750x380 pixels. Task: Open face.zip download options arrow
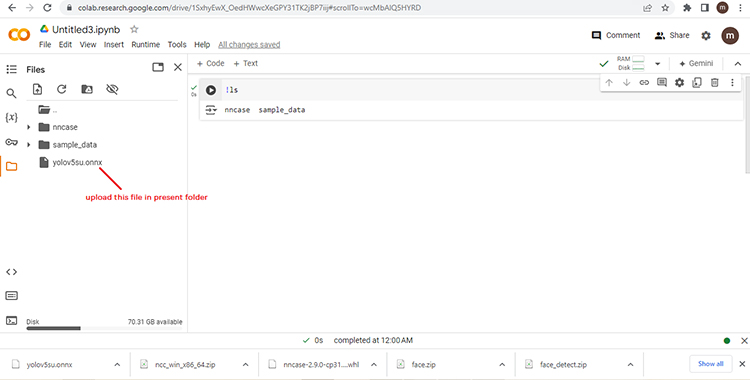point(502,365)
